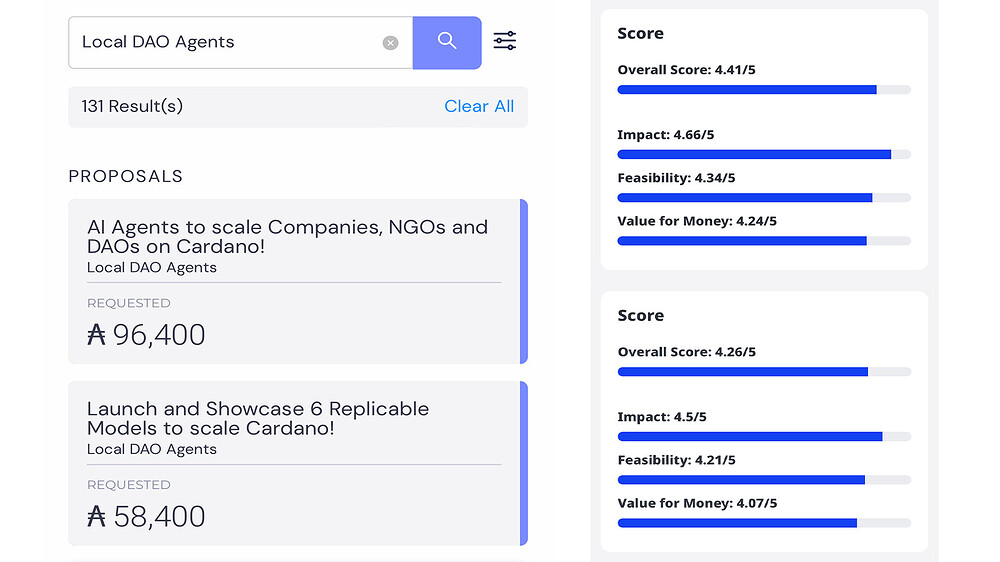Click the magnifying glass search button

point(447,42)
